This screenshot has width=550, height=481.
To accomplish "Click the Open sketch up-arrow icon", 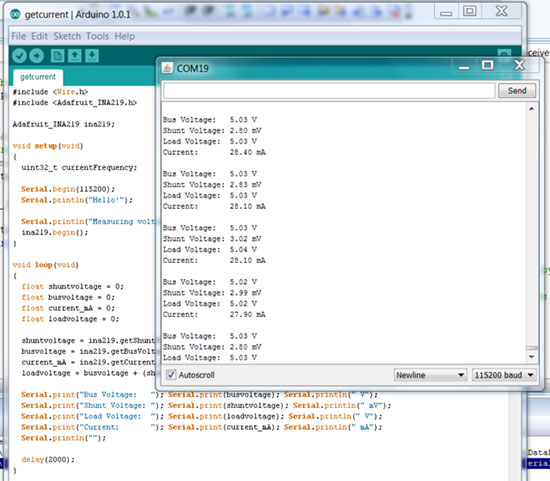I will [x=75, y=56].
